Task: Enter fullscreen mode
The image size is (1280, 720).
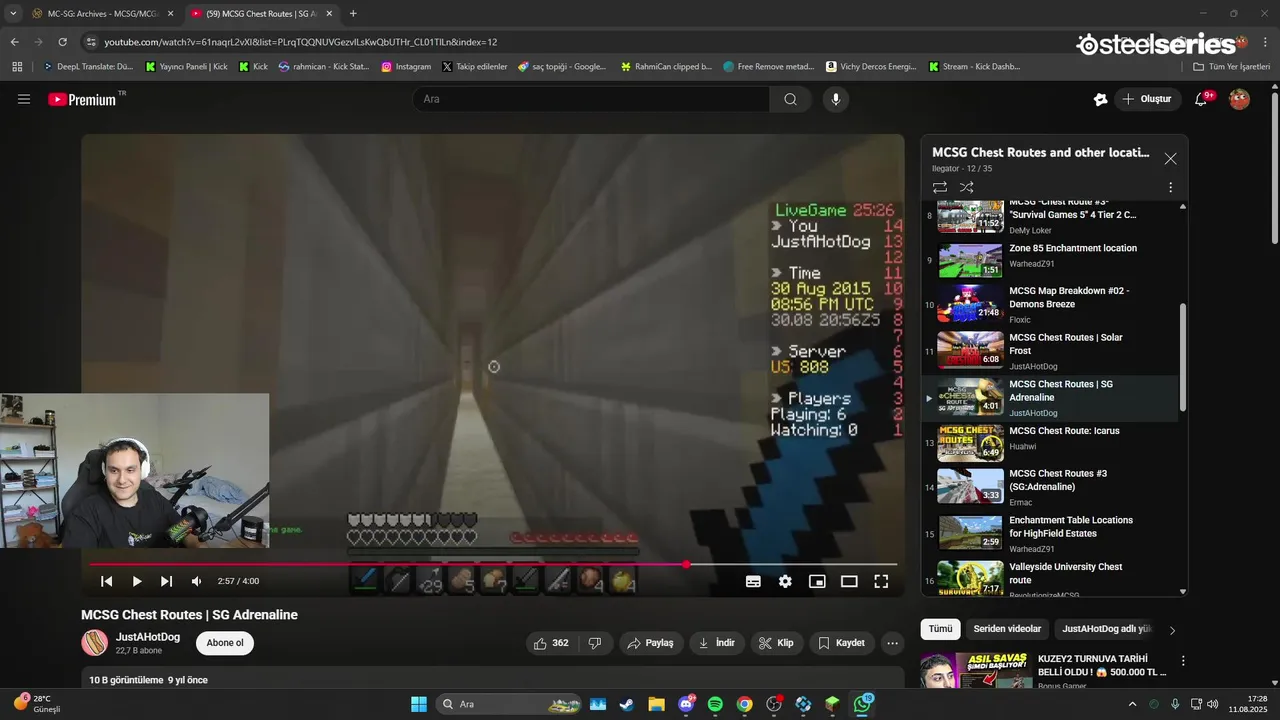Action: [881, 581]
